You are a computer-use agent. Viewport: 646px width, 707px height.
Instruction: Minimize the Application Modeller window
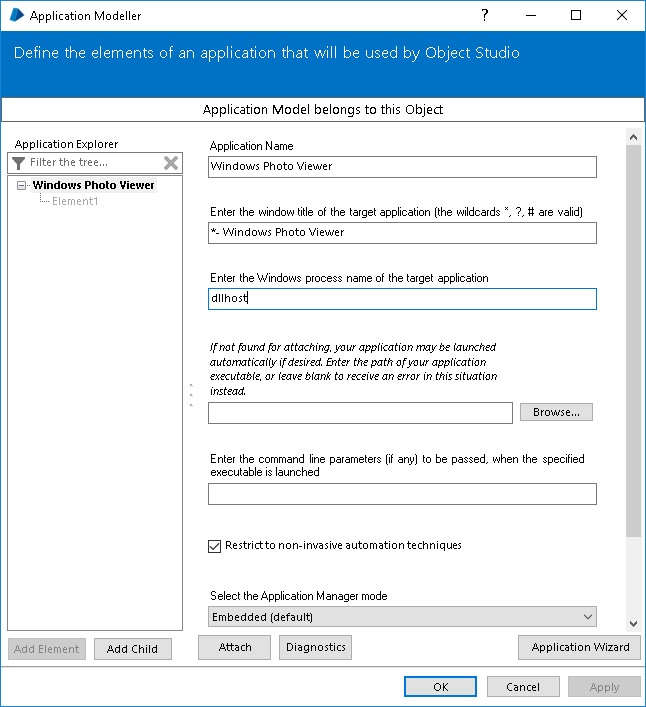tap(531, 15)
